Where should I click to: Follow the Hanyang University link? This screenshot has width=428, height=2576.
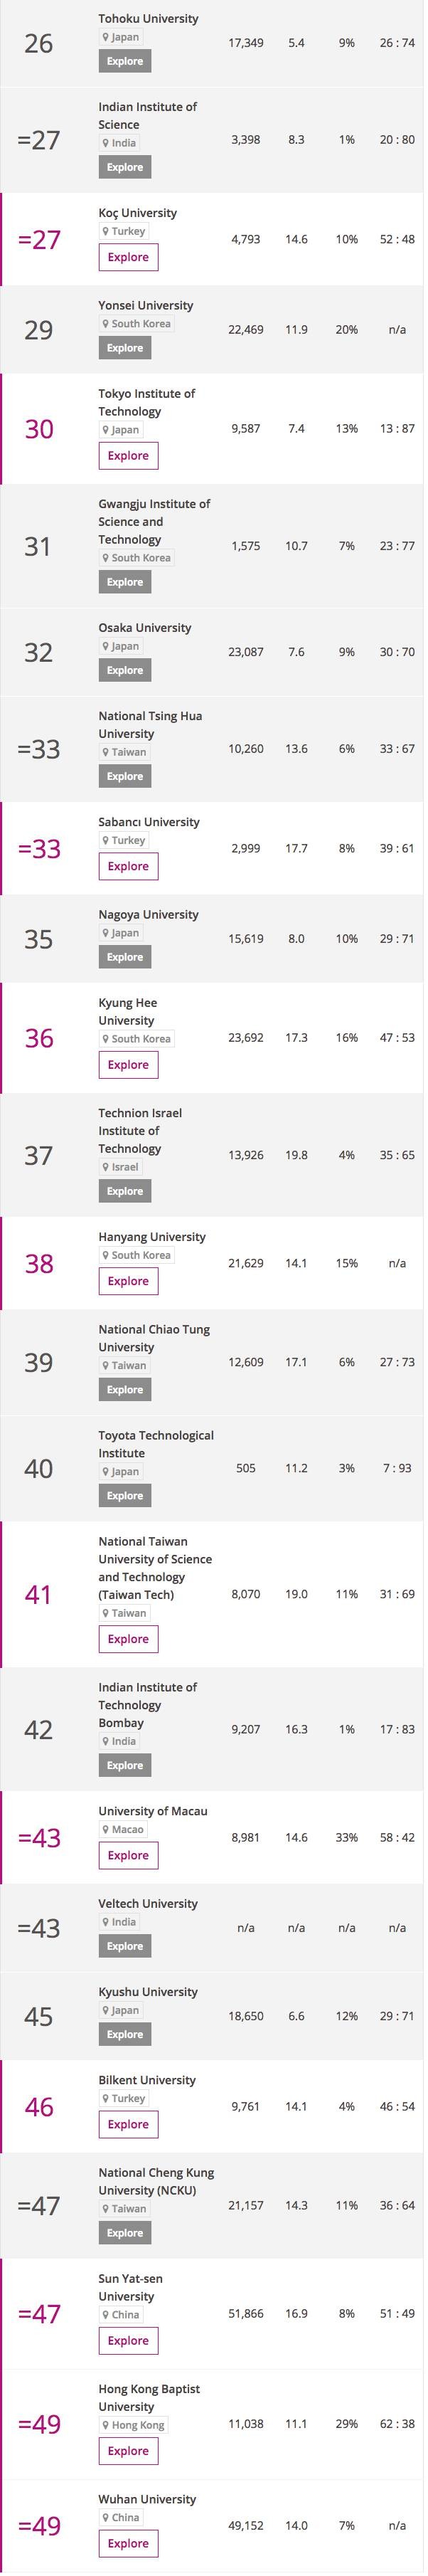[152, 1237]
